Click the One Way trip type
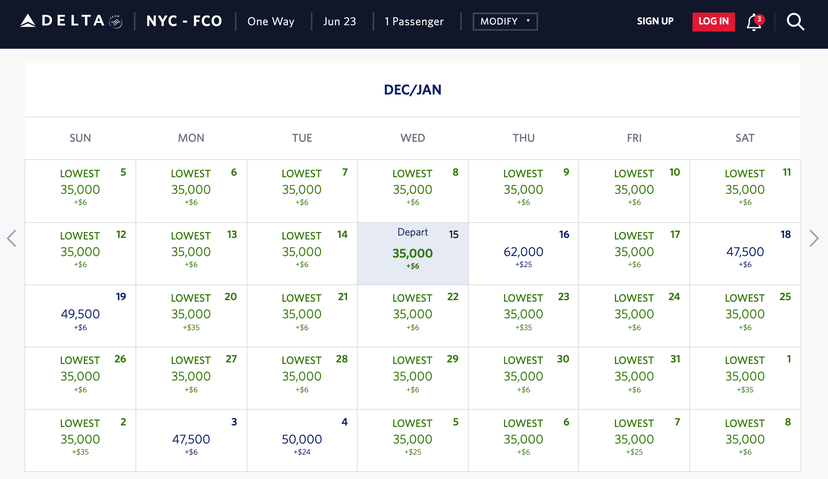828x479 pixels. coord(271,21)
